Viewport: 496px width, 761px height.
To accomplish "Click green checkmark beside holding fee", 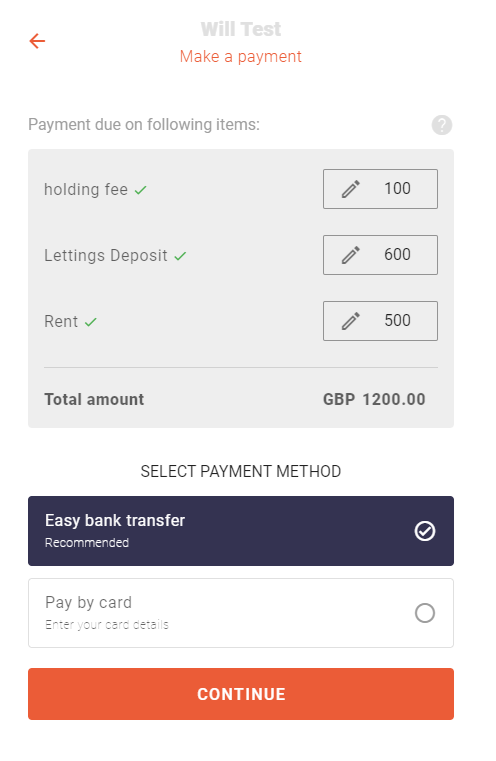I will point(141,190).
